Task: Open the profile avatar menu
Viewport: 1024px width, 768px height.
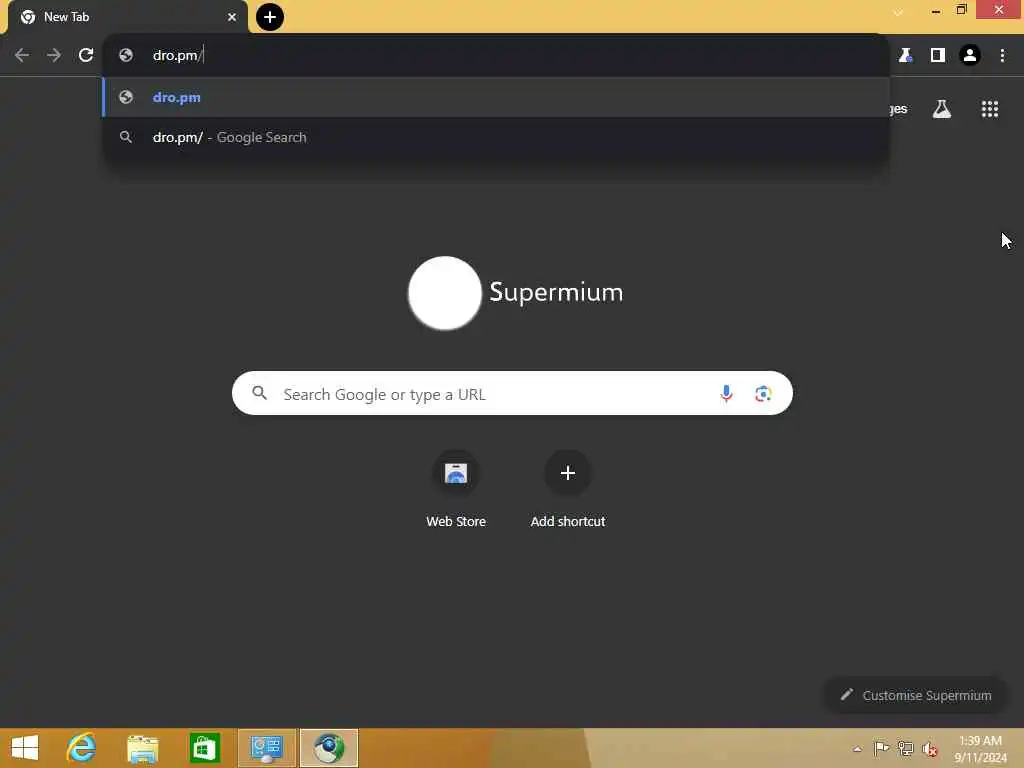Action: pos(970,56)
